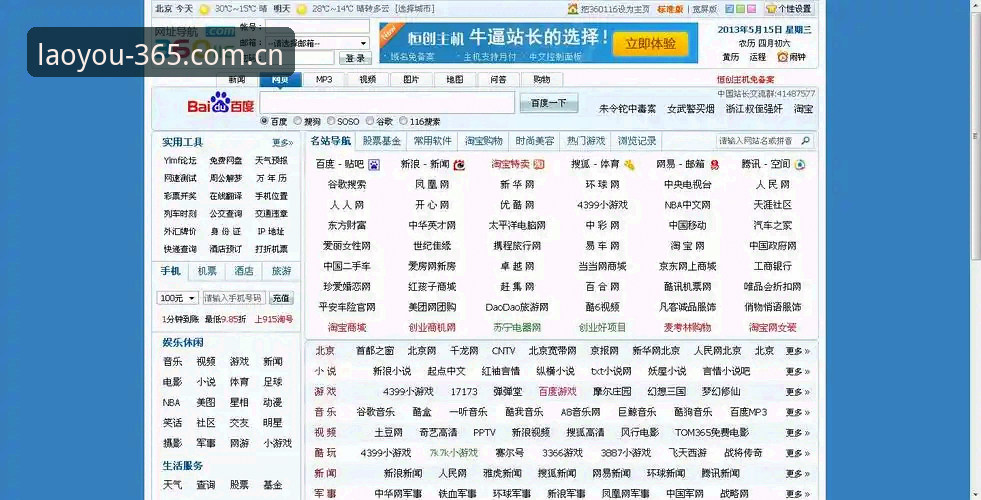Switch to the 图片 search tab
The height and width of the screenshot is (500, 981).
coord(411,79)
